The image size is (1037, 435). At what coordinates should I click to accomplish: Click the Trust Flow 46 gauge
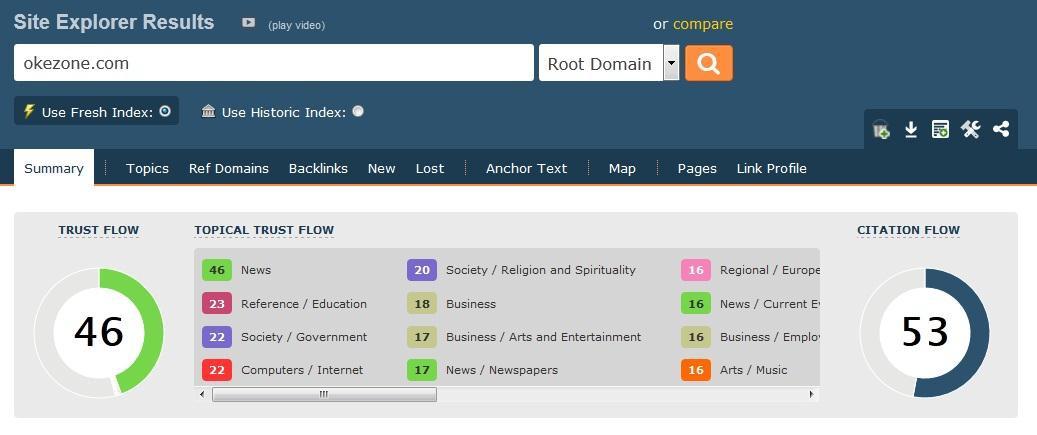coord(99,333)
